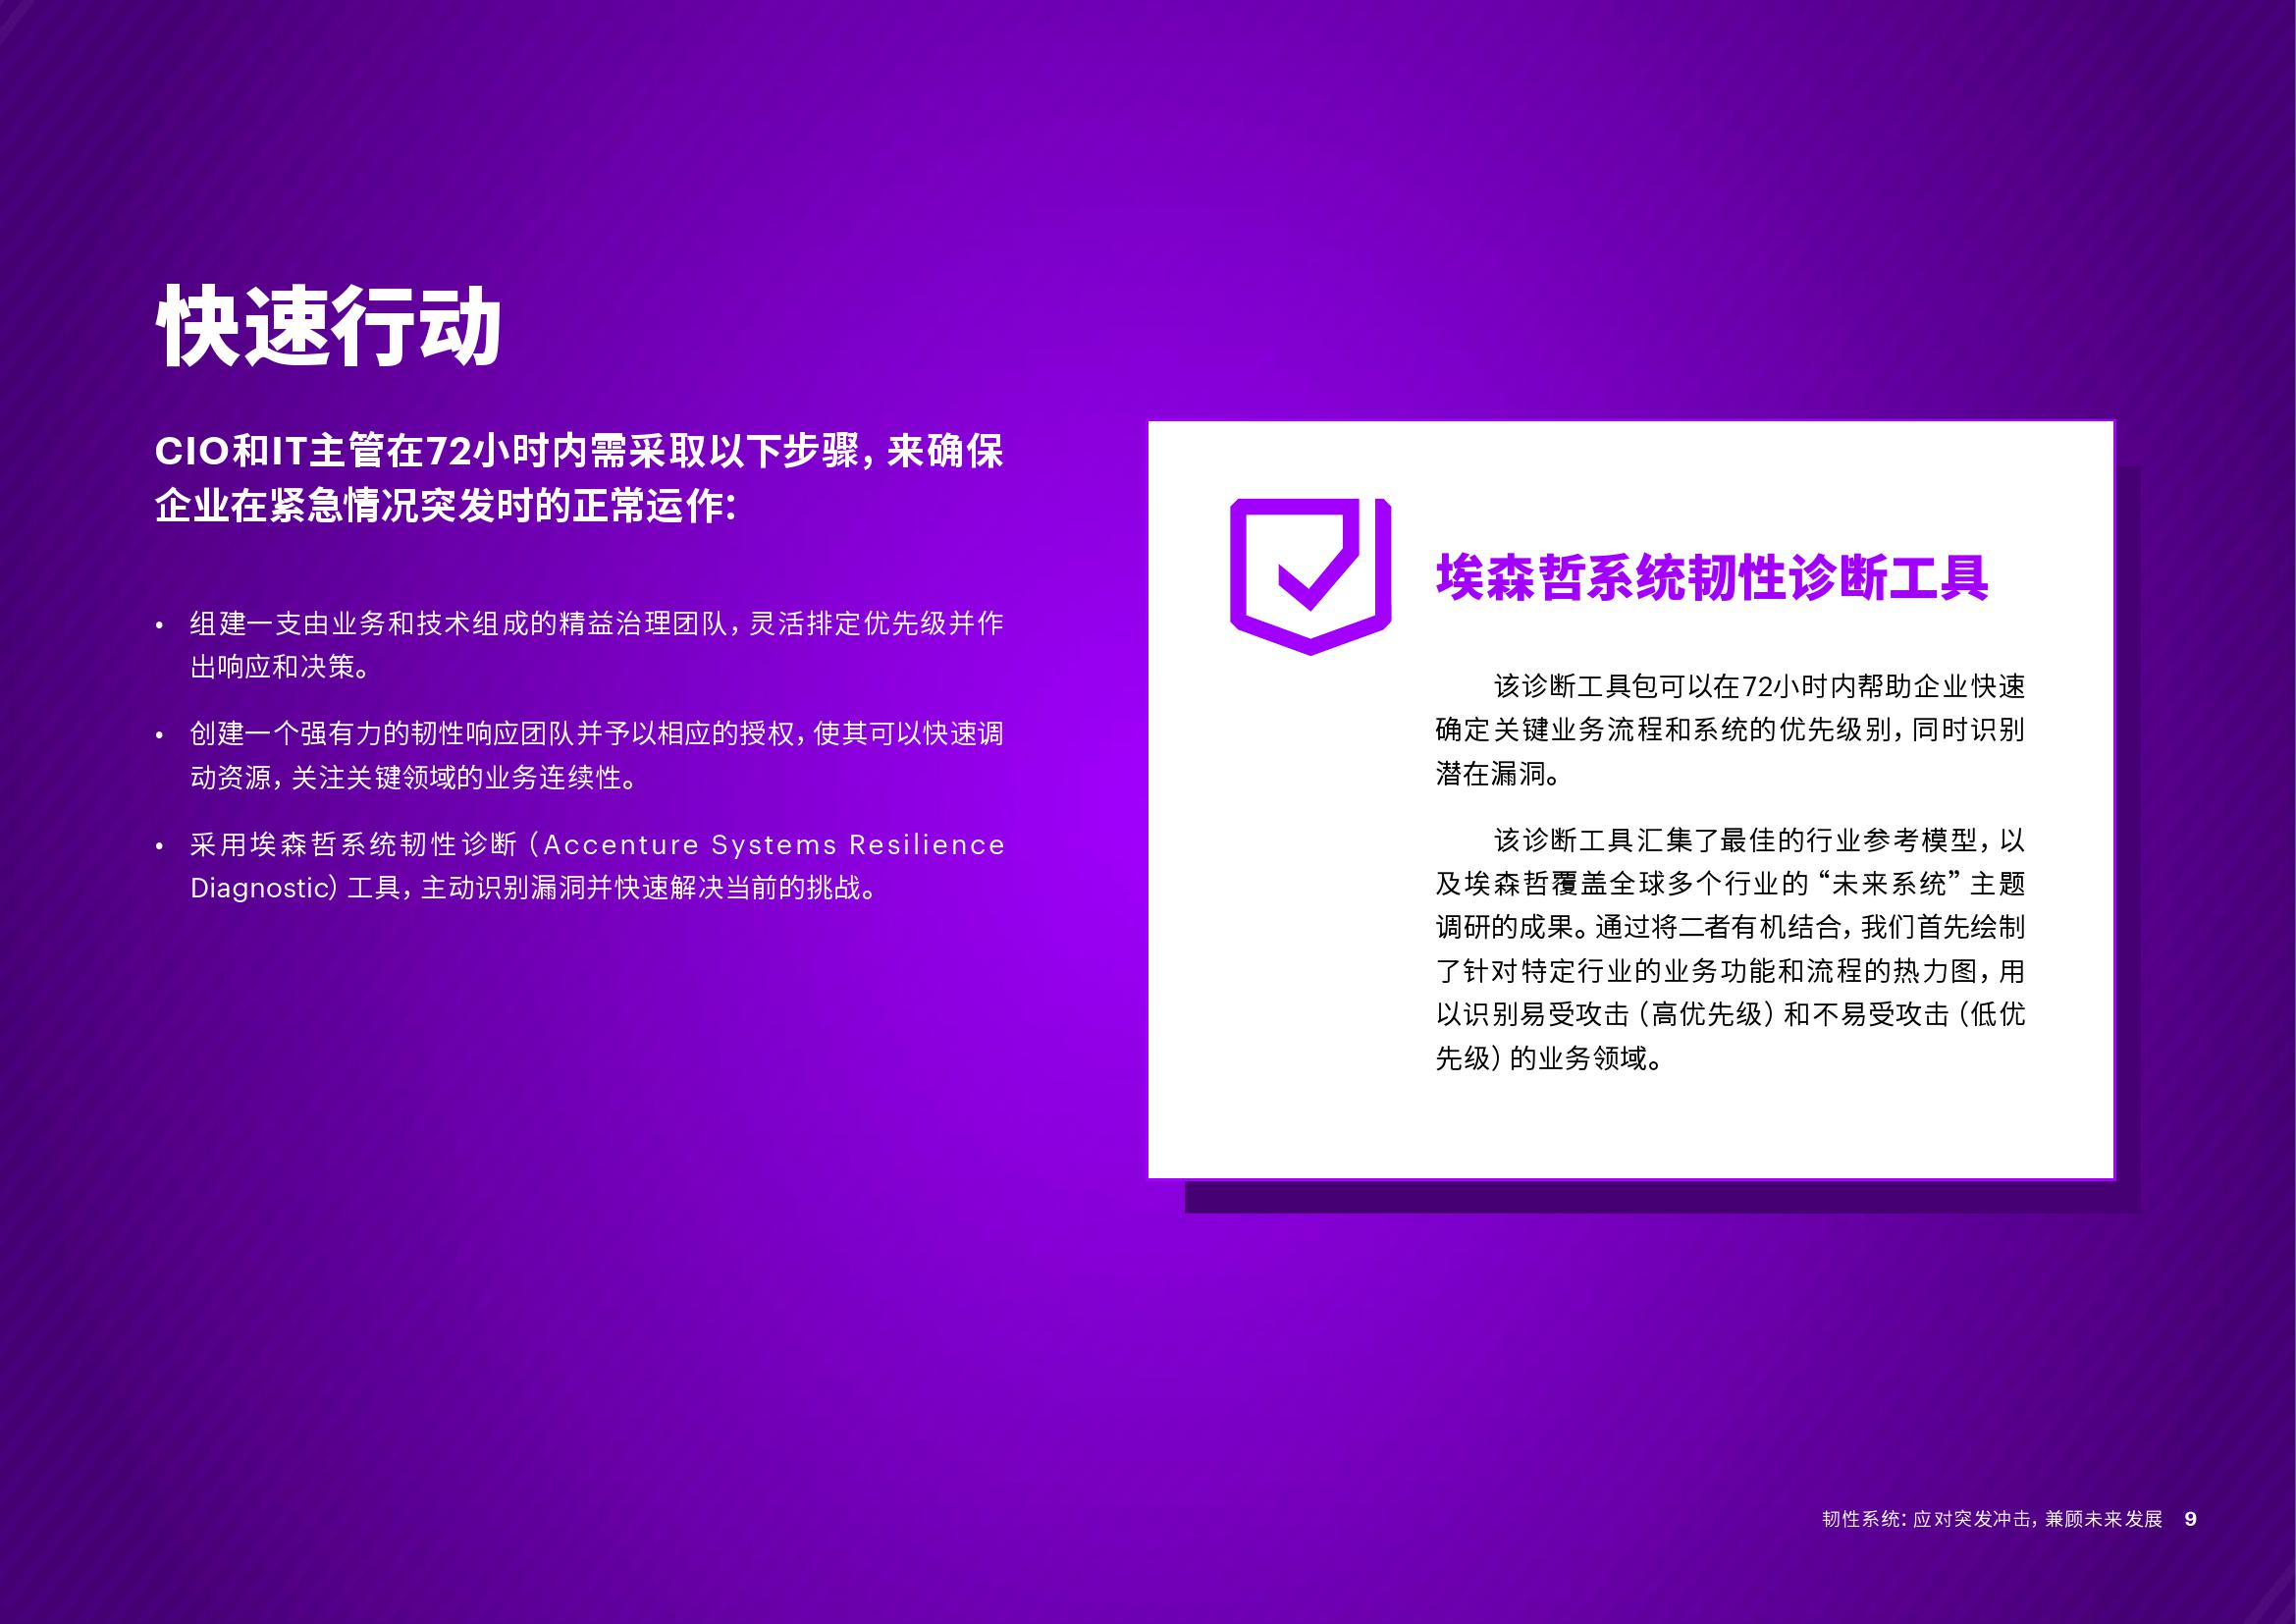Click the line starting 调研的成果。通过将二者有机结合
The height and width of the screenshot is (1624, 2296).
1730,928
